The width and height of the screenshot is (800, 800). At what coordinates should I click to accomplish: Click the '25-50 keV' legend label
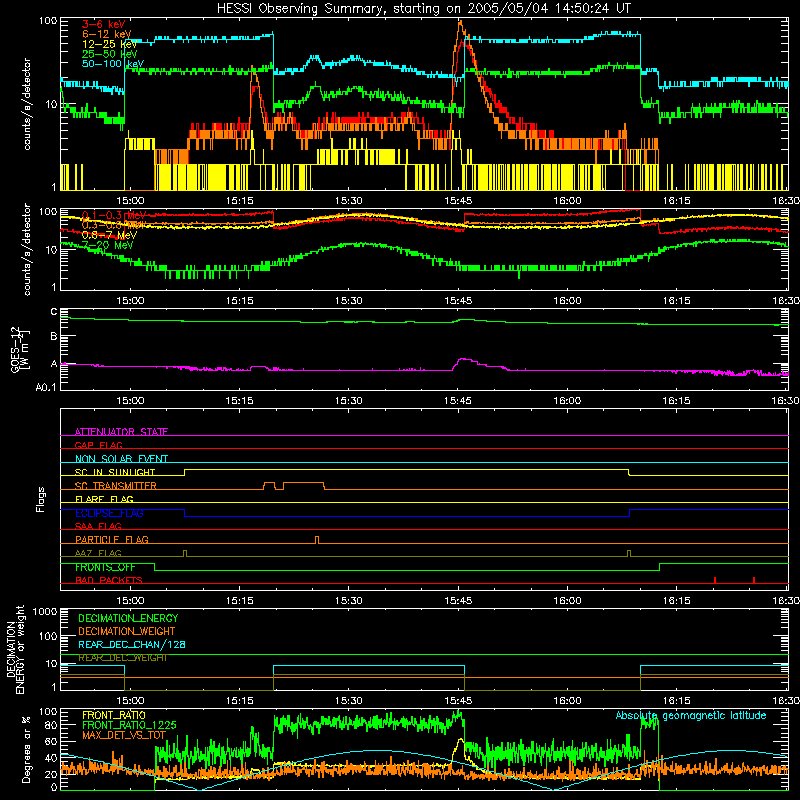[110, 54]
